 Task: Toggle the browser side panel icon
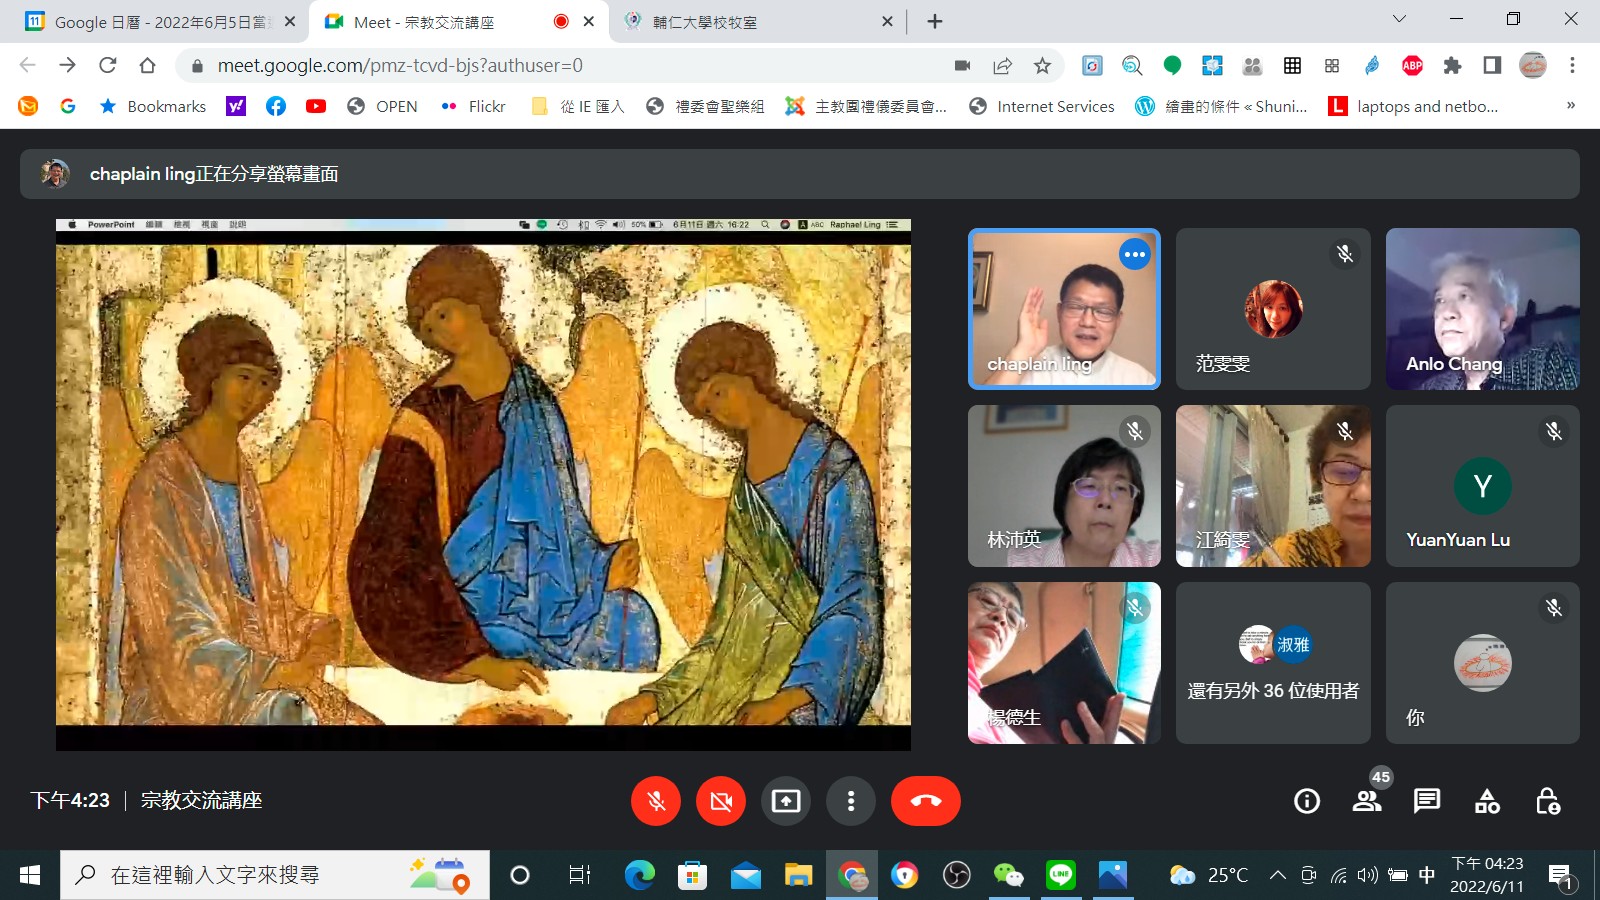(x=1492, y=66)
